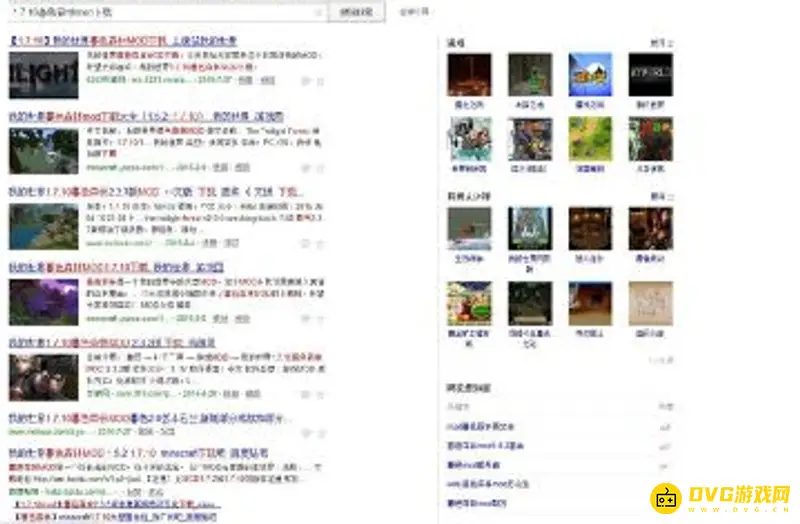Expand the top game section in the right sidebar
The image size is (800, 524).
pos(662,43)
